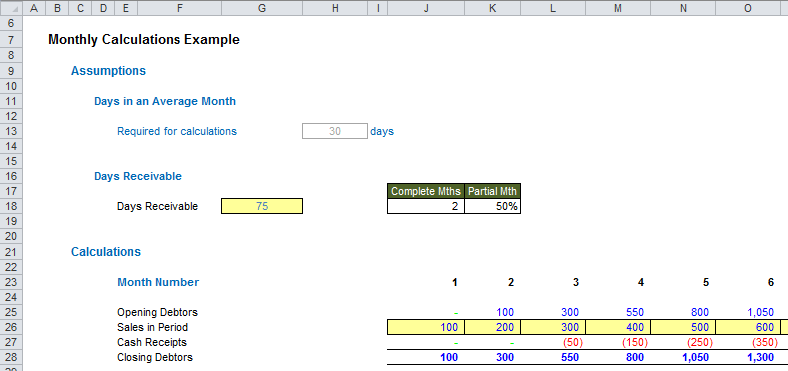Screen dimensions: 788x371
Task: Click Closing Debtors value 1,300
Action: tap(760, 357)
